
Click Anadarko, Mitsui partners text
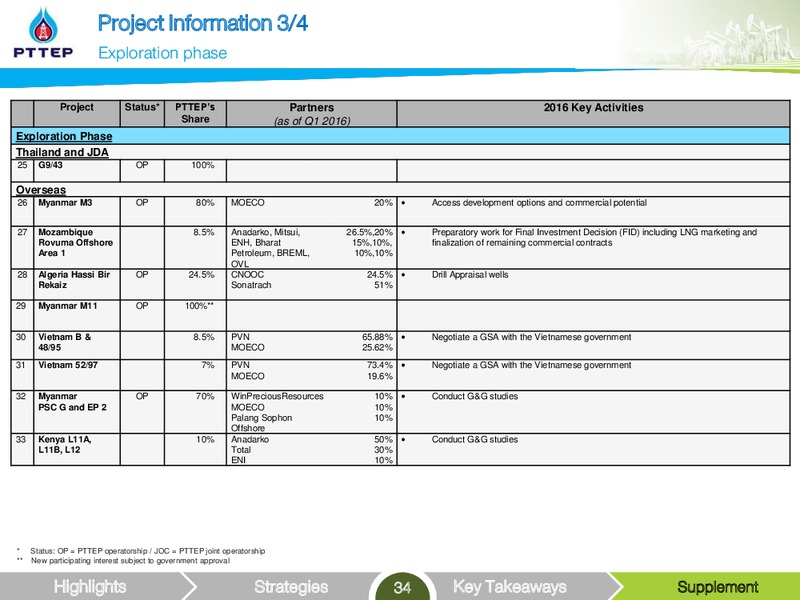click(x=265, y=233)
